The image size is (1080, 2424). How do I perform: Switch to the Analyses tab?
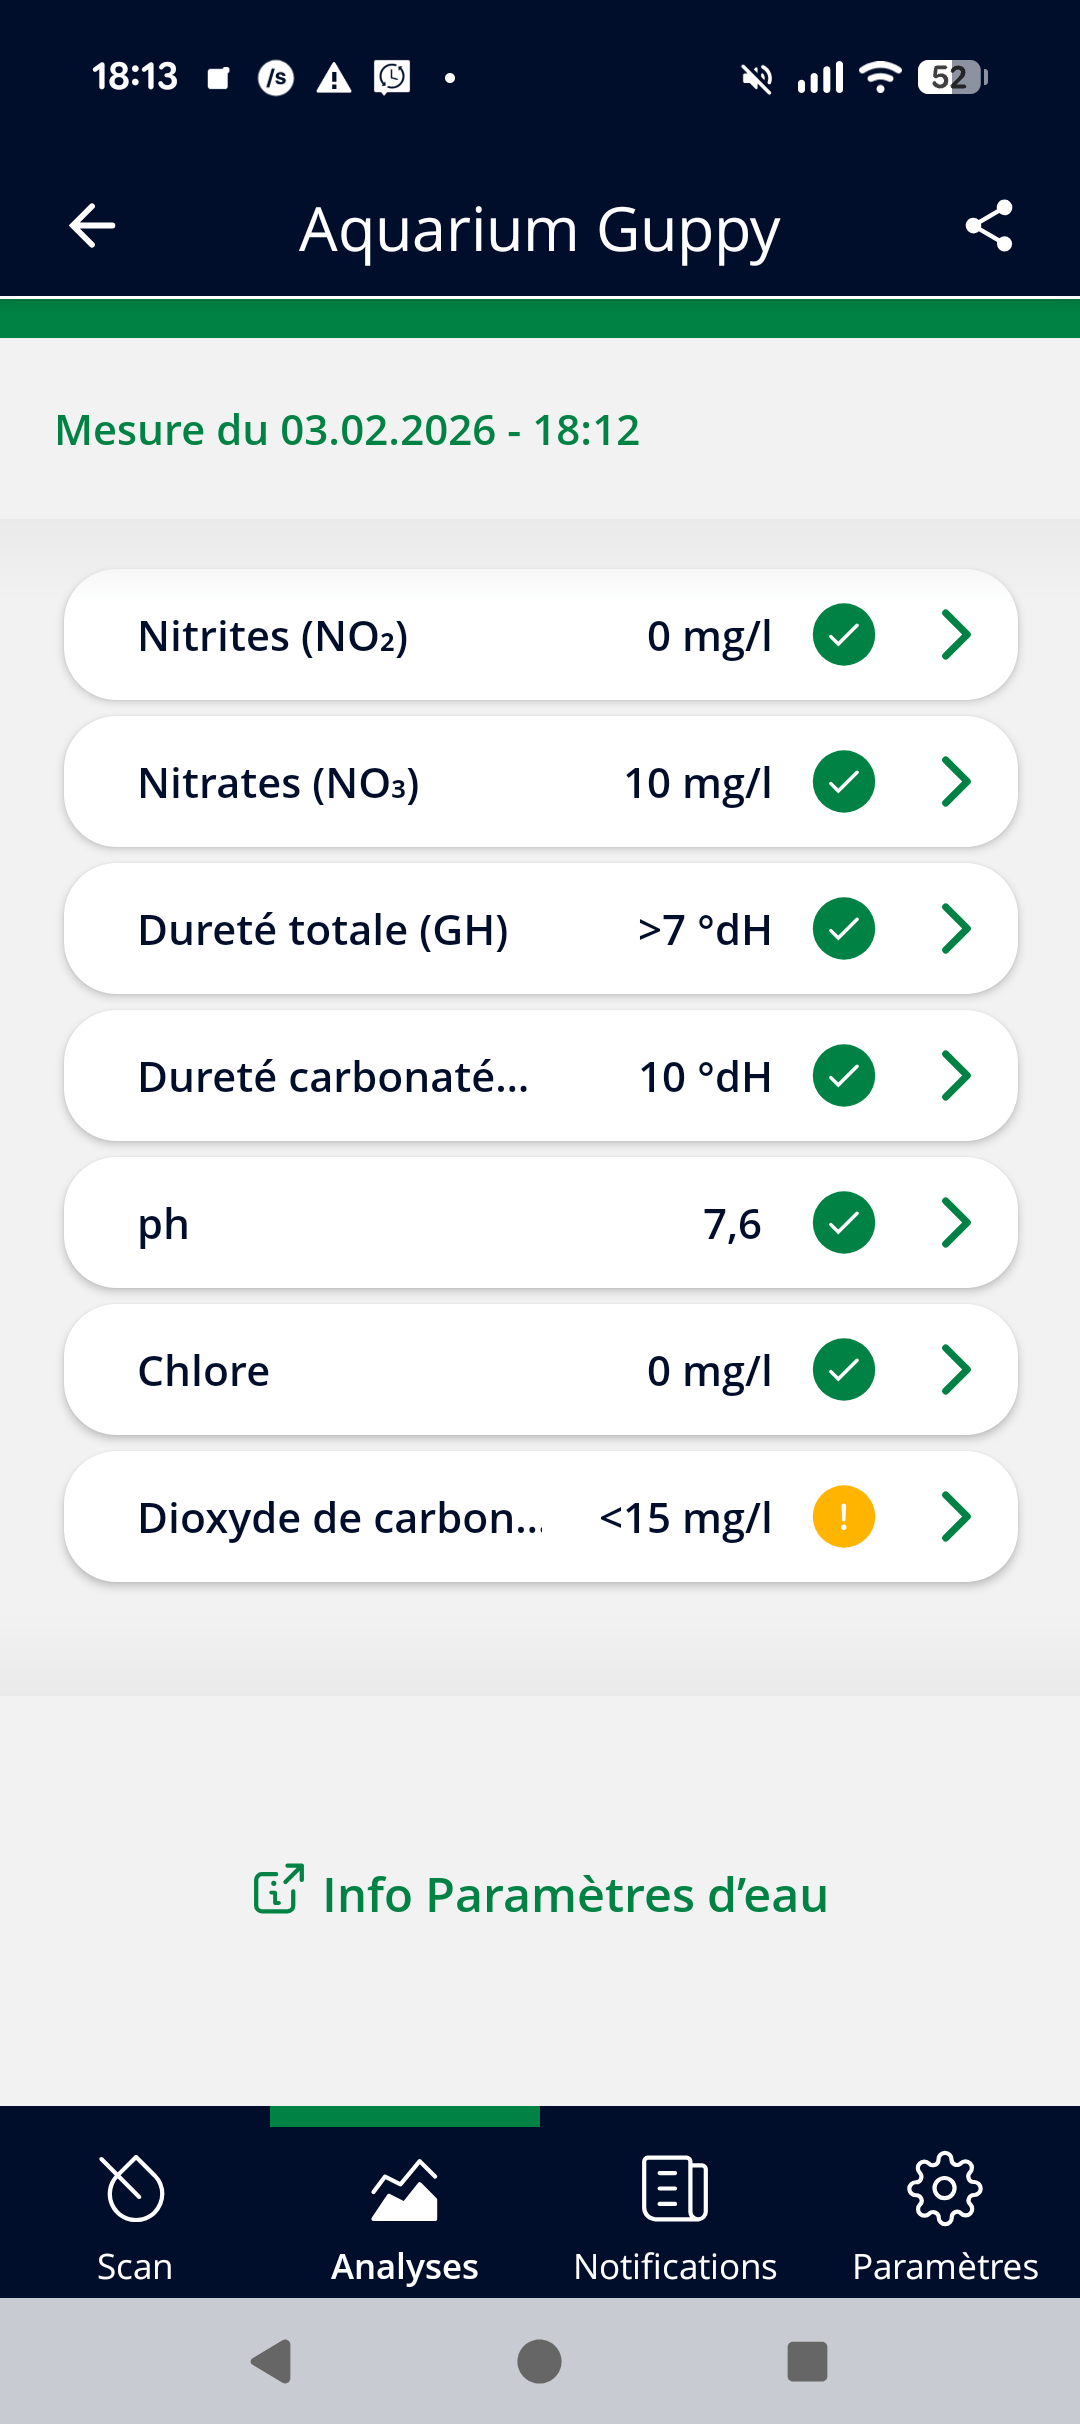tap(405, 2210)
